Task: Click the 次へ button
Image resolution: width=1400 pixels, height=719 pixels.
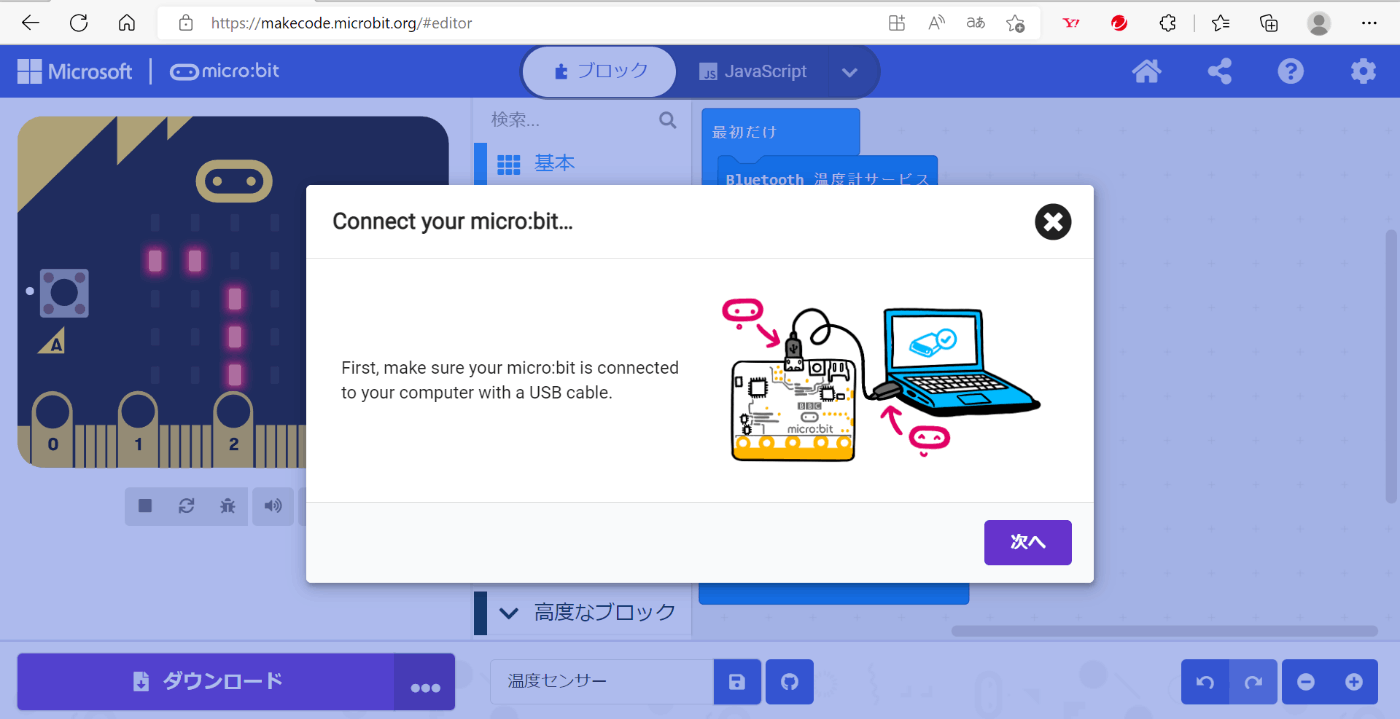Action: point(1027,542)
